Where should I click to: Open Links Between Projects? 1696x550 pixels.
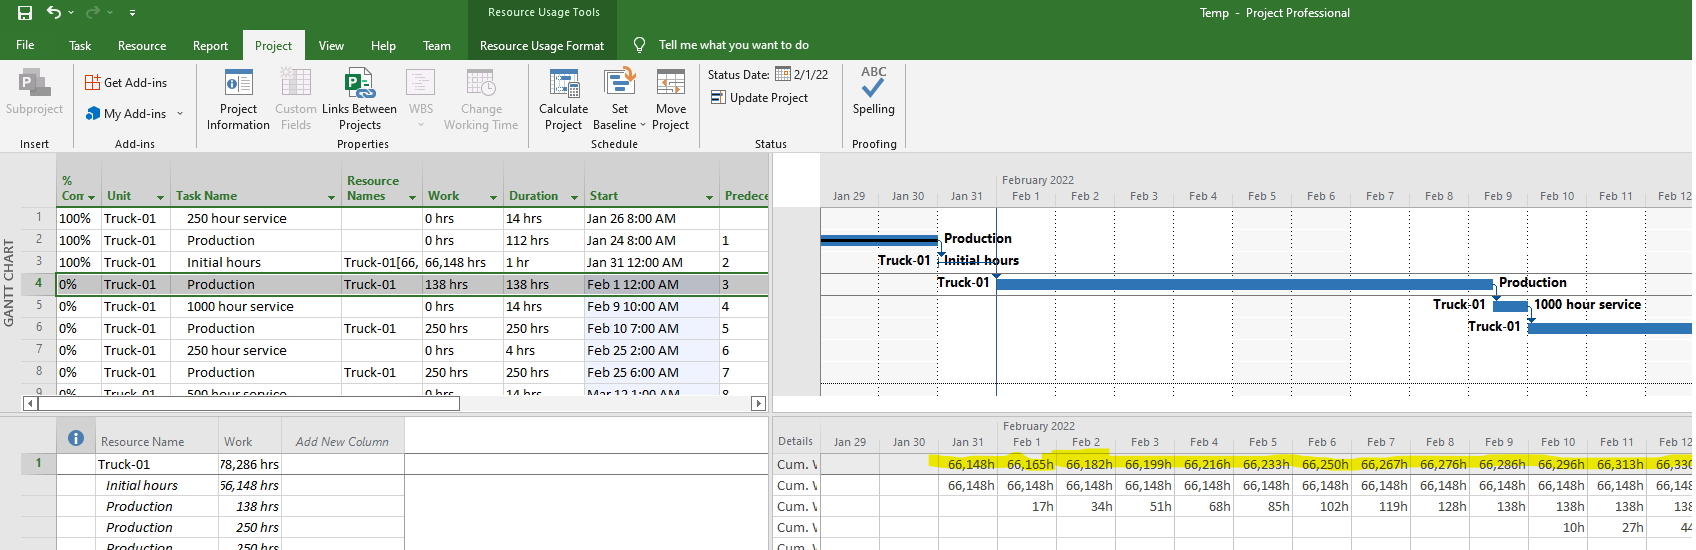[x=359, y=99]
